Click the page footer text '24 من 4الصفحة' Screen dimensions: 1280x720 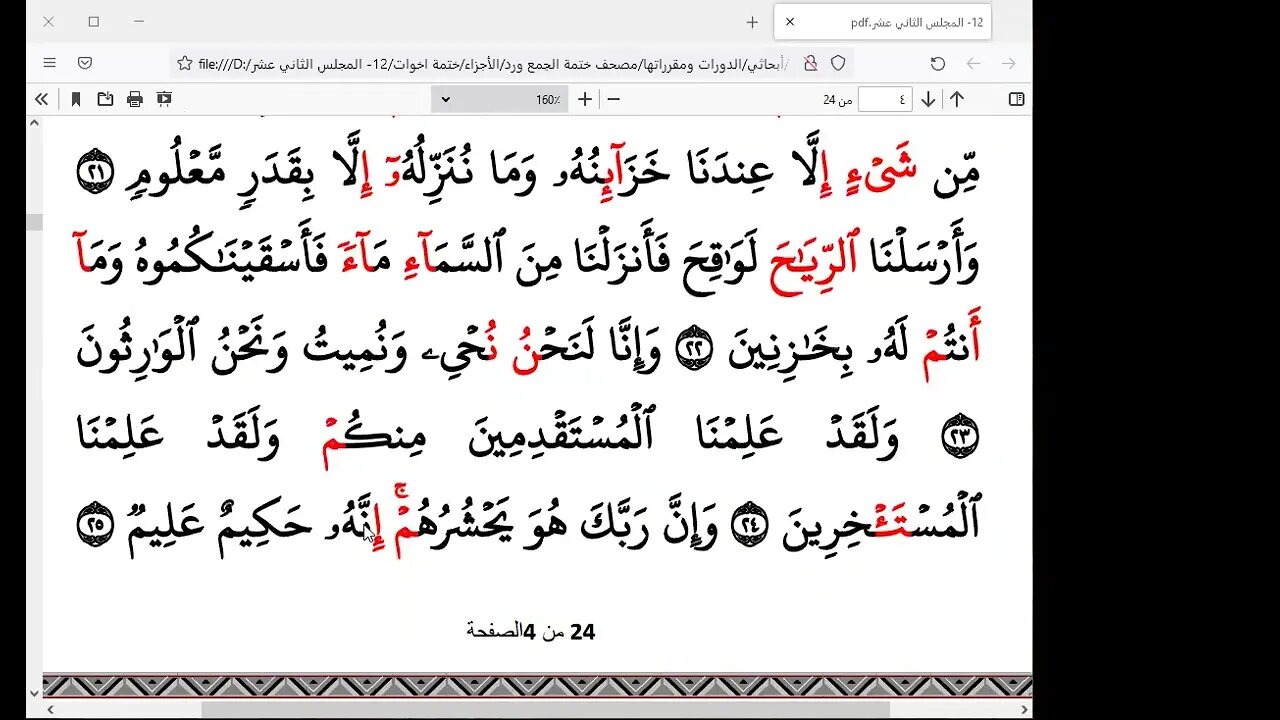(x=531, y=631)
